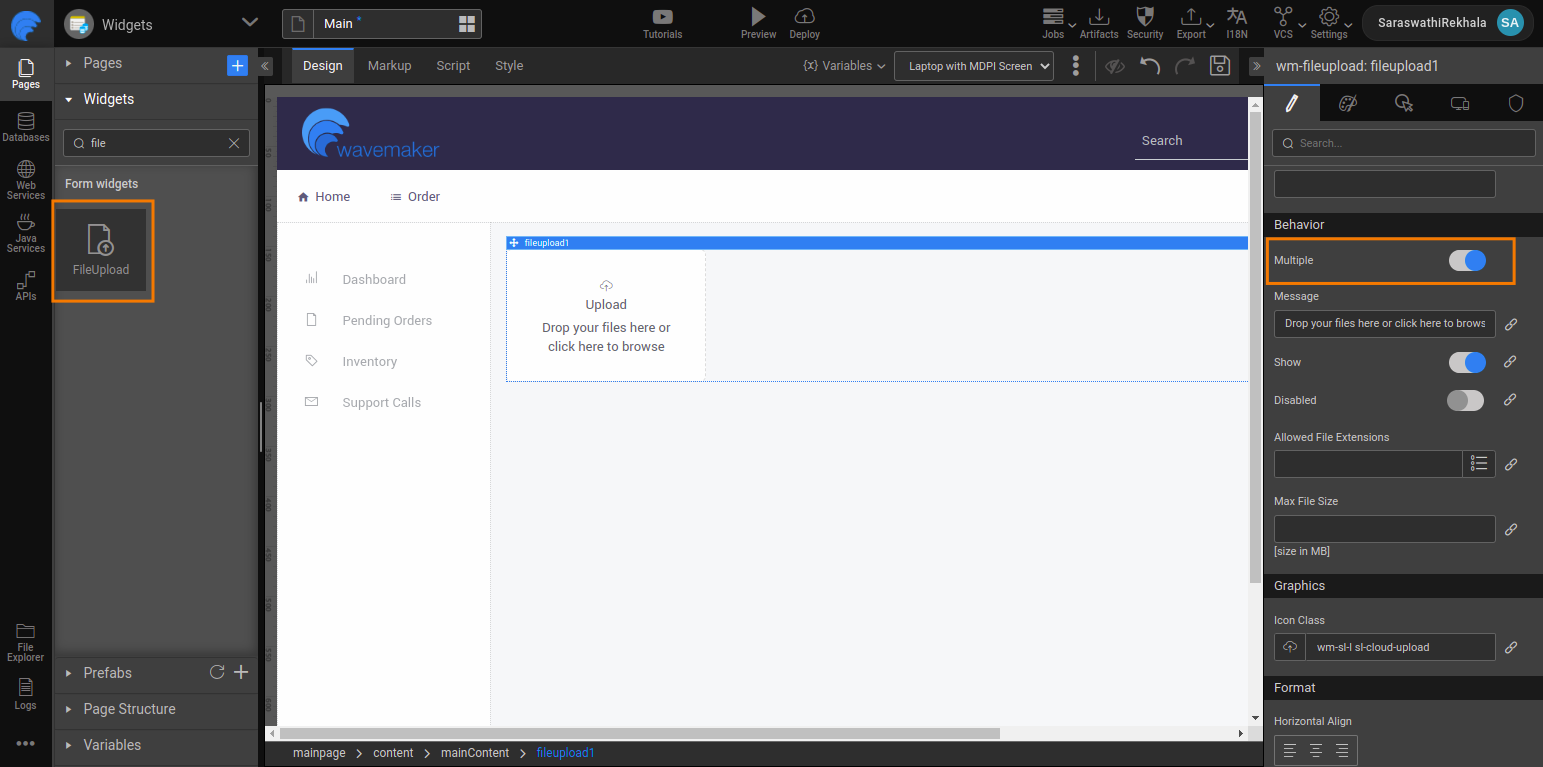Toggle the Multiple switch off

tap(1467, 260)
